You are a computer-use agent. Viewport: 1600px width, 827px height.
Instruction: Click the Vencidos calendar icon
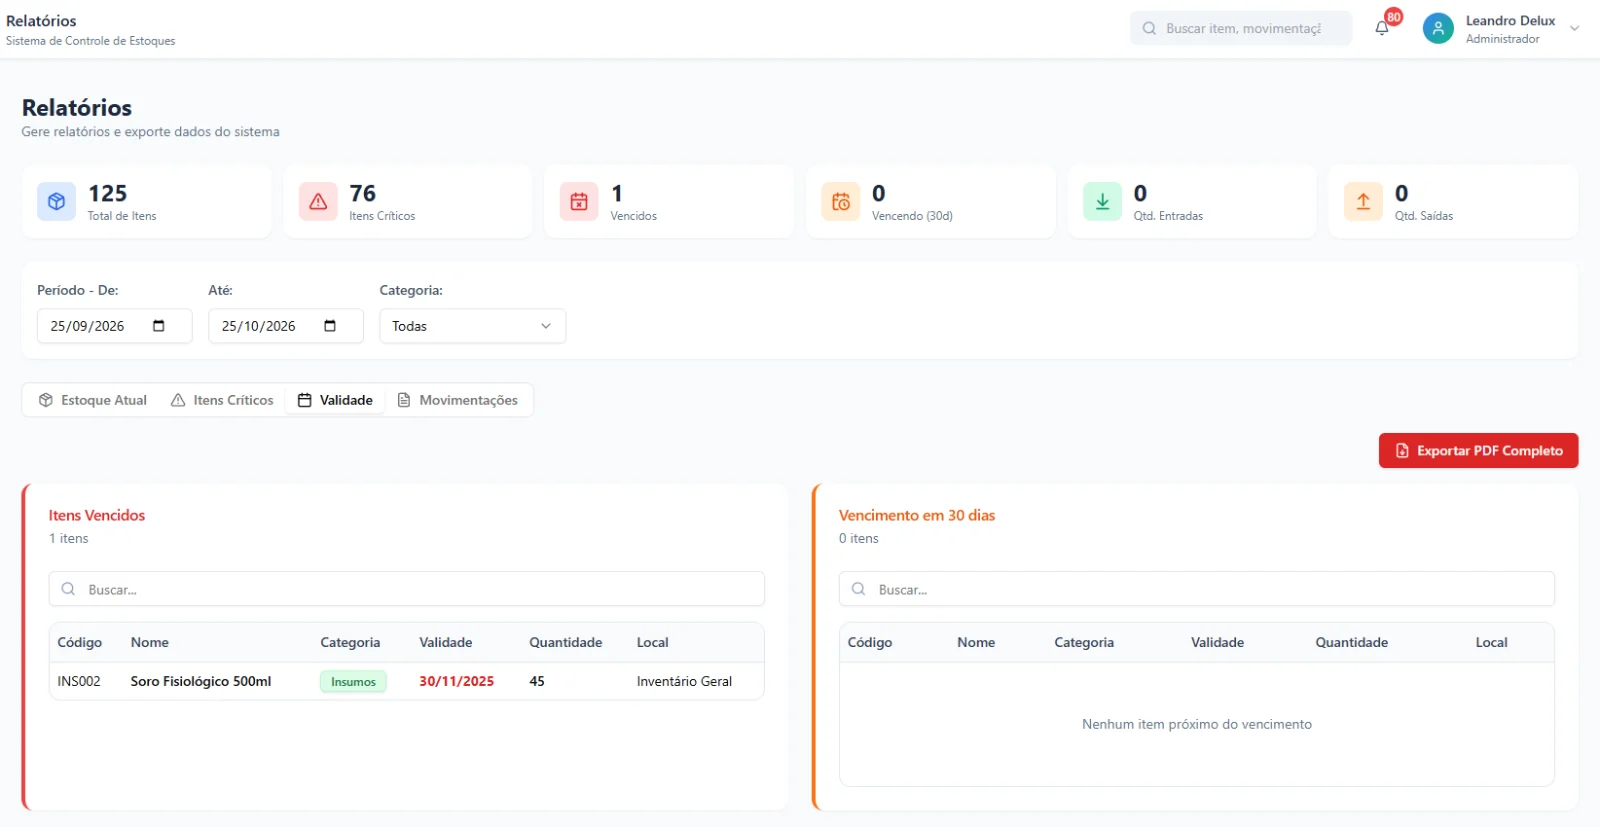pyautogui.click(x=579, y=201)
